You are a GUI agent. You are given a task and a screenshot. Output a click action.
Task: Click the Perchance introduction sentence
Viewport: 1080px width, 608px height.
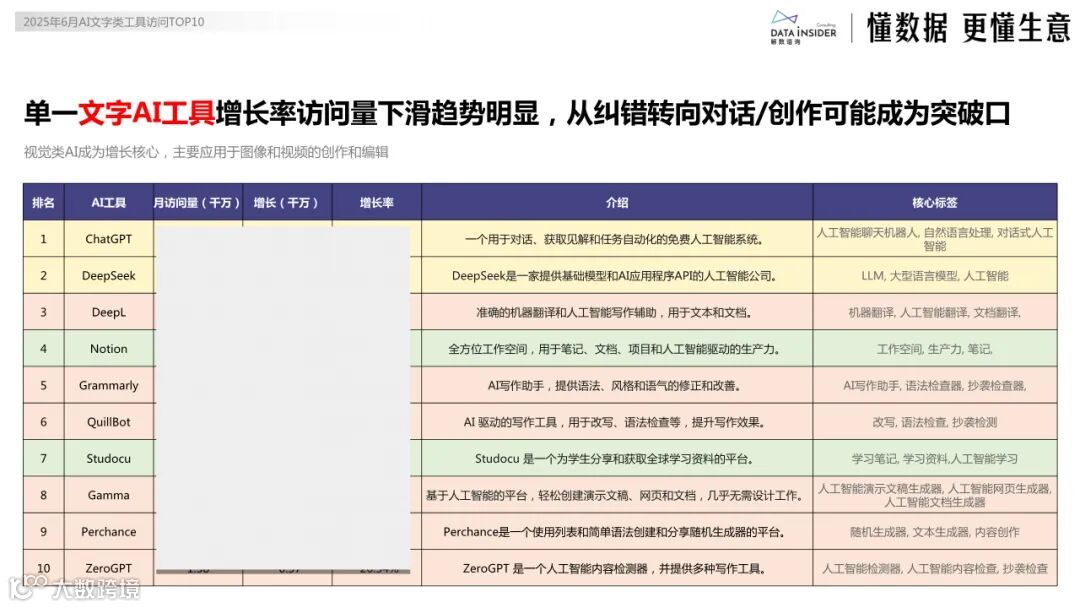tap(614, 532)
